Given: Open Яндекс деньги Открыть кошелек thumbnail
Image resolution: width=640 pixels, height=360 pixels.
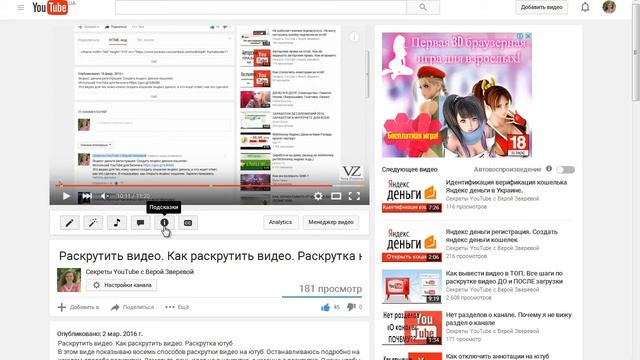Looking at the screenshot, I should [x=411, y=245].
